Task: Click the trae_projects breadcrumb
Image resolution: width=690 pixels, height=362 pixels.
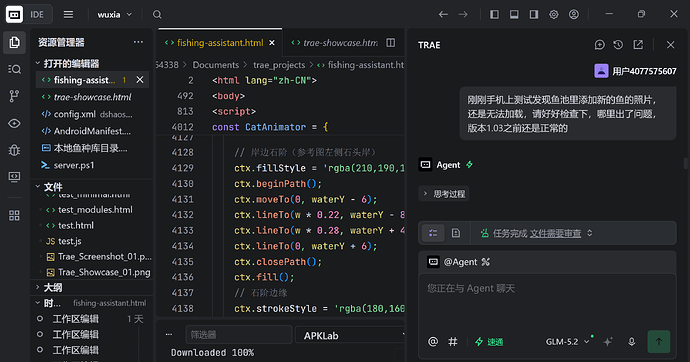Action: pyautogui.click(x=279, y=65)
